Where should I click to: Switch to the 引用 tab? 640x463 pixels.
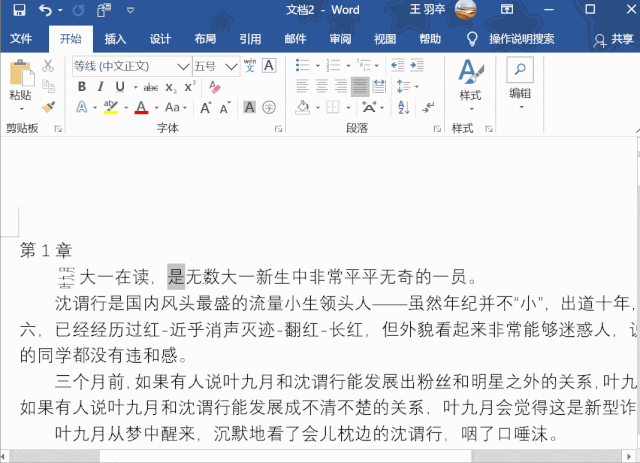pos(250,39)
